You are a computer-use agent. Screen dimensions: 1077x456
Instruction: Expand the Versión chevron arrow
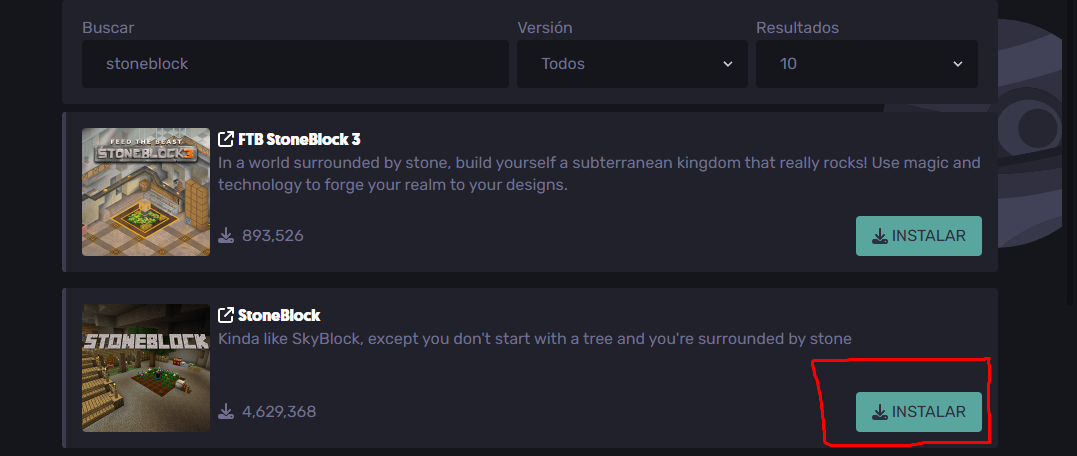(727, 64)
